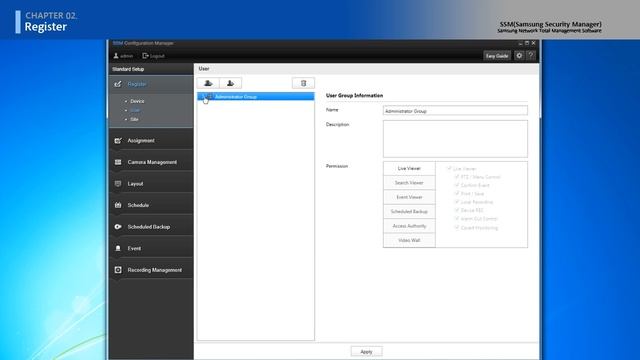Click the Recording Management sidebar icon
This screenshot has width=640, height=360.
118,270
